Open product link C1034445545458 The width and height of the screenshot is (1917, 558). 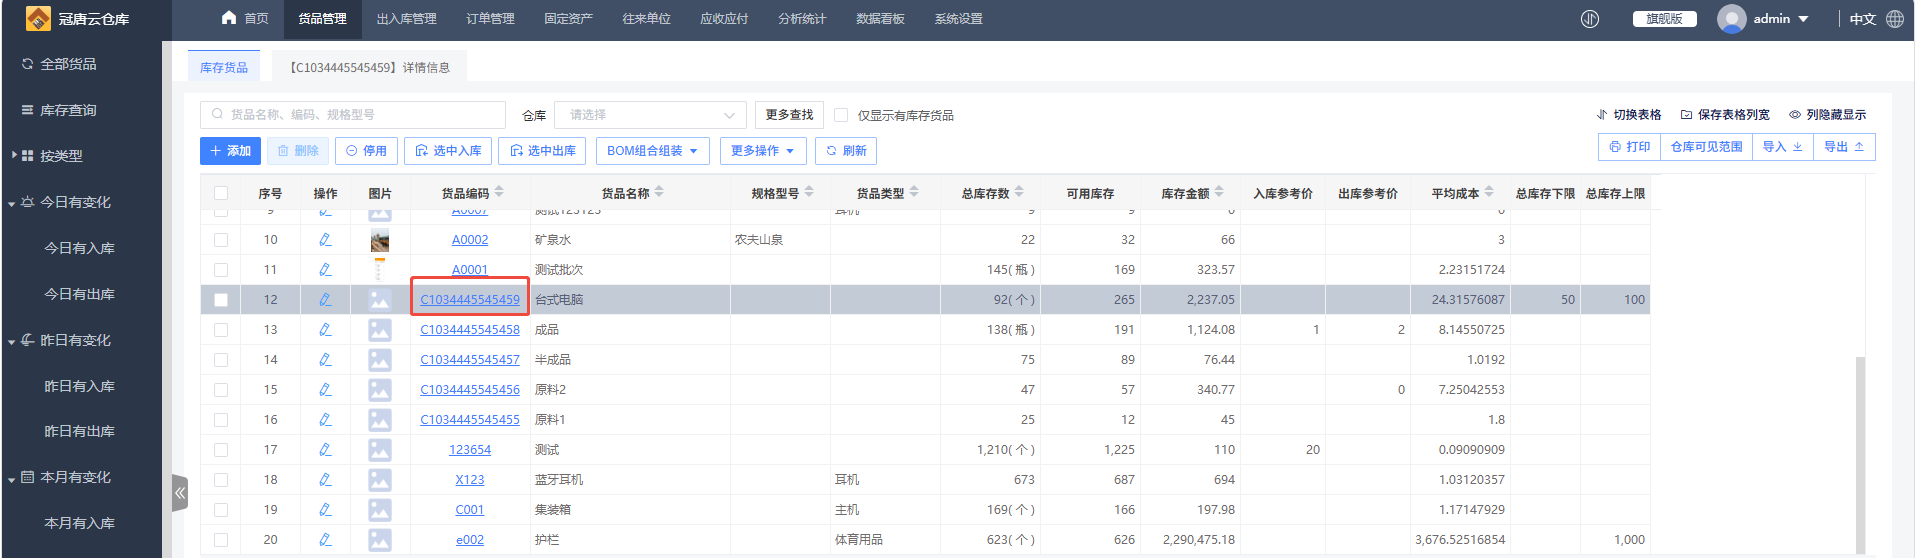pyautogui.click(x=470, y=330)
